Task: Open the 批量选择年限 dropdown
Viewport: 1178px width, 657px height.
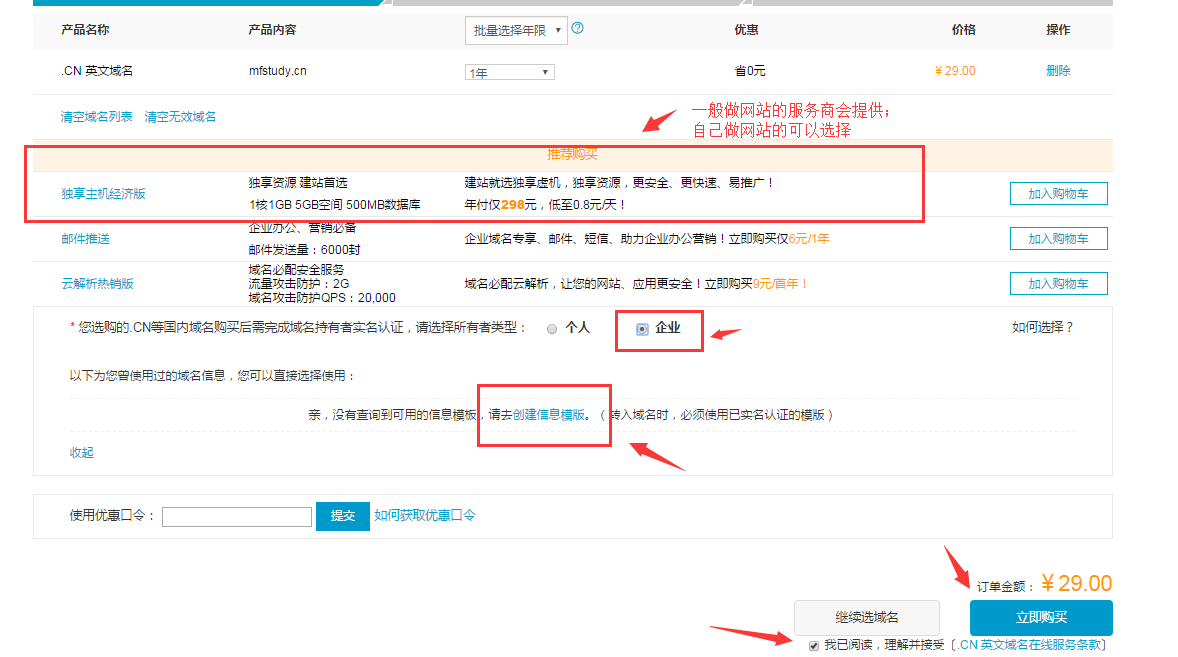Action: (x=516, y=30)
